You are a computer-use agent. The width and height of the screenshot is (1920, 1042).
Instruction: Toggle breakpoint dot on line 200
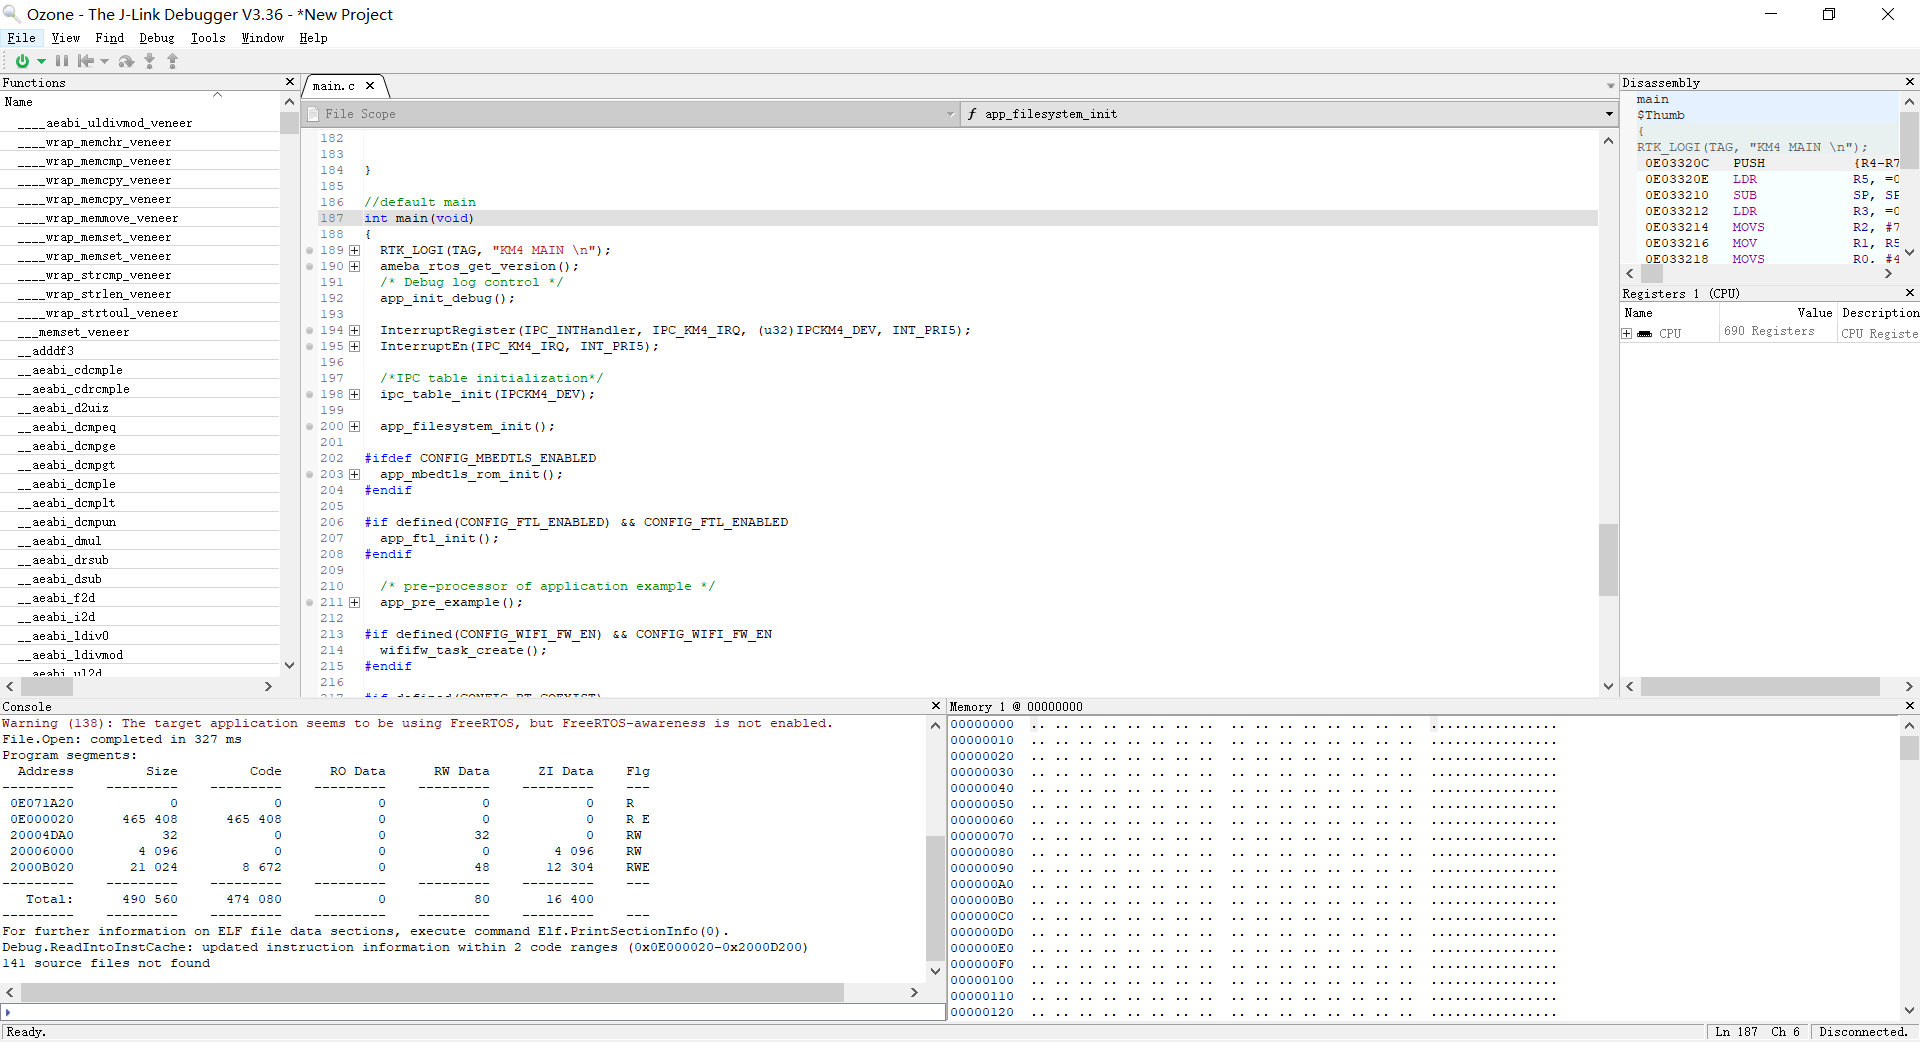point(310,427)
